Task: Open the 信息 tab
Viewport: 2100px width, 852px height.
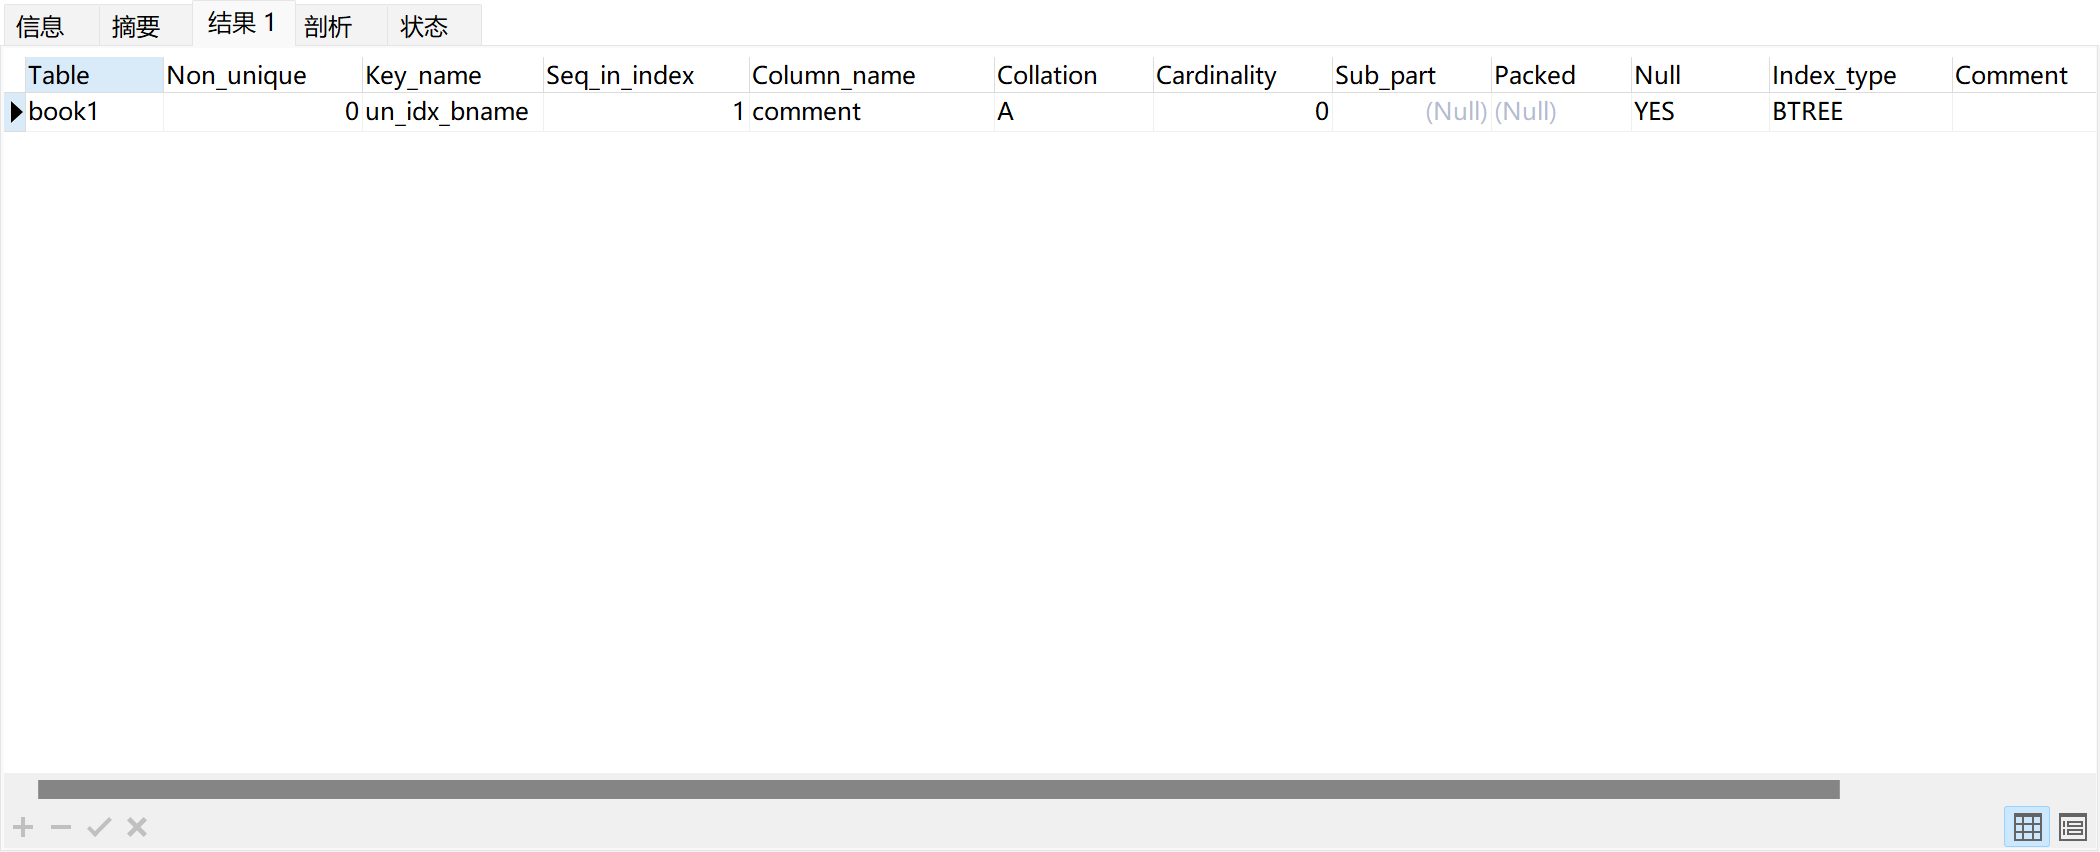Action: point(41,26)
